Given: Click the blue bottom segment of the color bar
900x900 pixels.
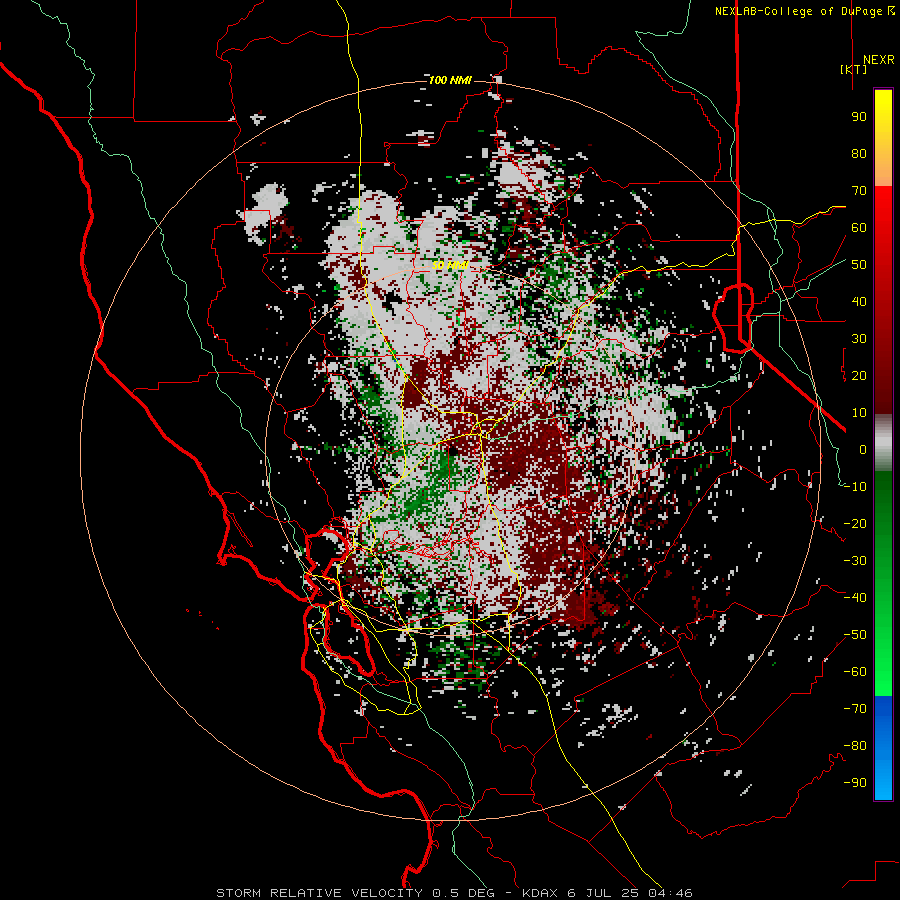Looking at the screenshot, I should pyautogui.click(x=883, y=748).
